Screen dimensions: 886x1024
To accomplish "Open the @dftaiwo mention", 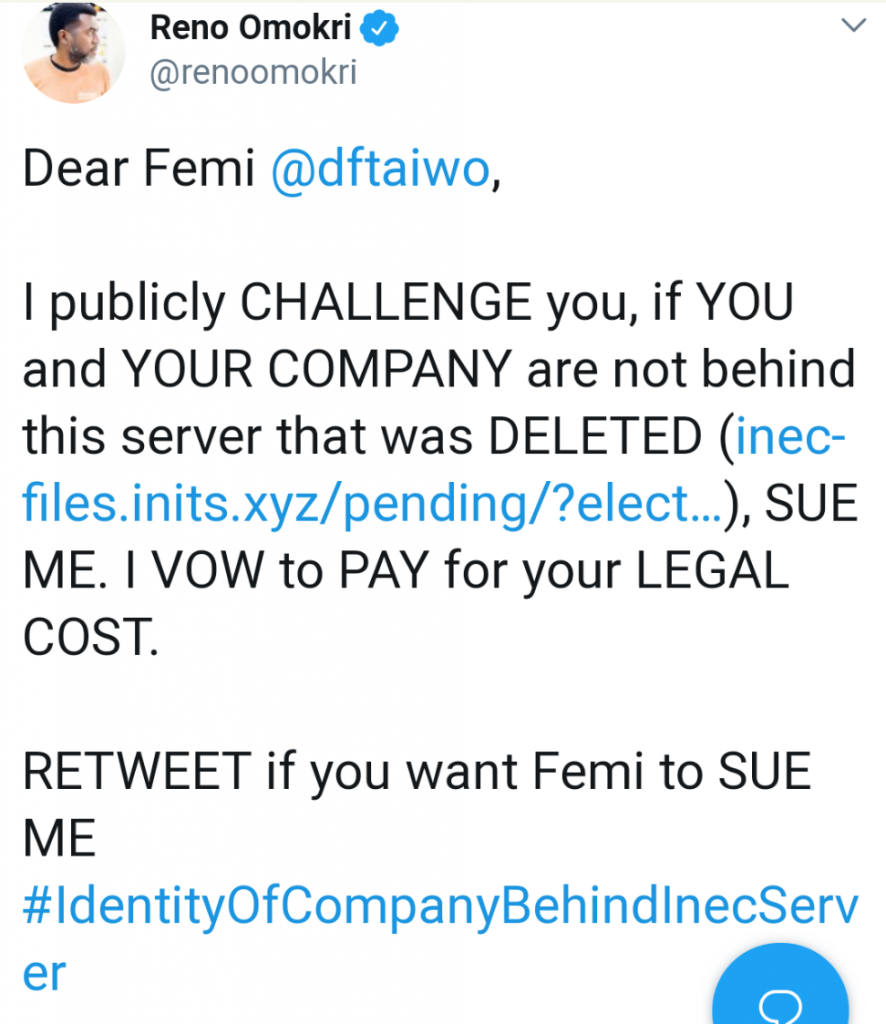I will click(x=379, y=171).
